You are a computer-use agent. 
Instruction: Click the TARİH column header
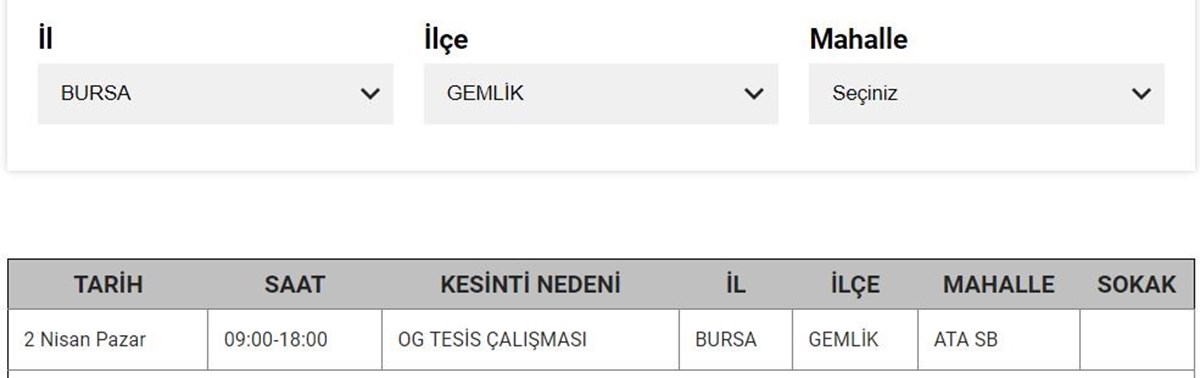(108, 285)
